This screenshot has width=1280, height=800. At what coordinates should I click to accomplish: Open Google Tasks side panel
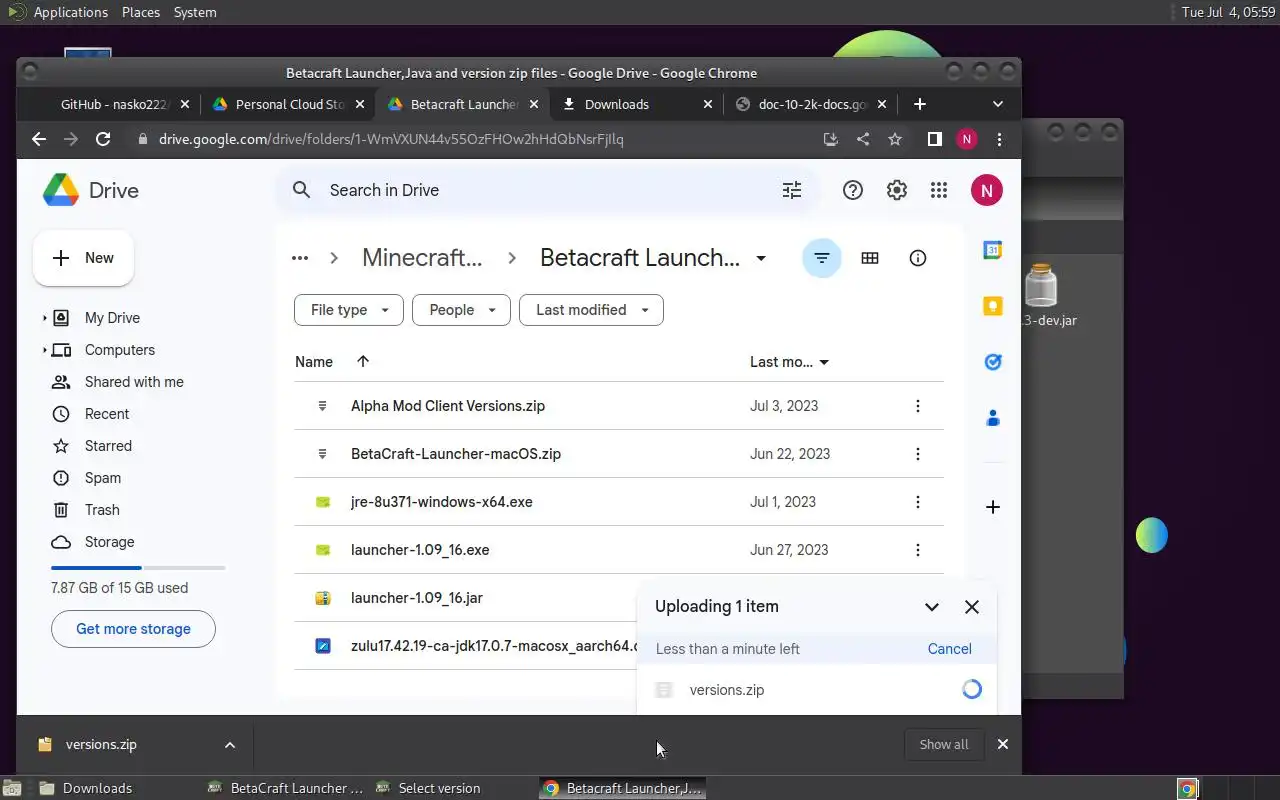[993, 362]
